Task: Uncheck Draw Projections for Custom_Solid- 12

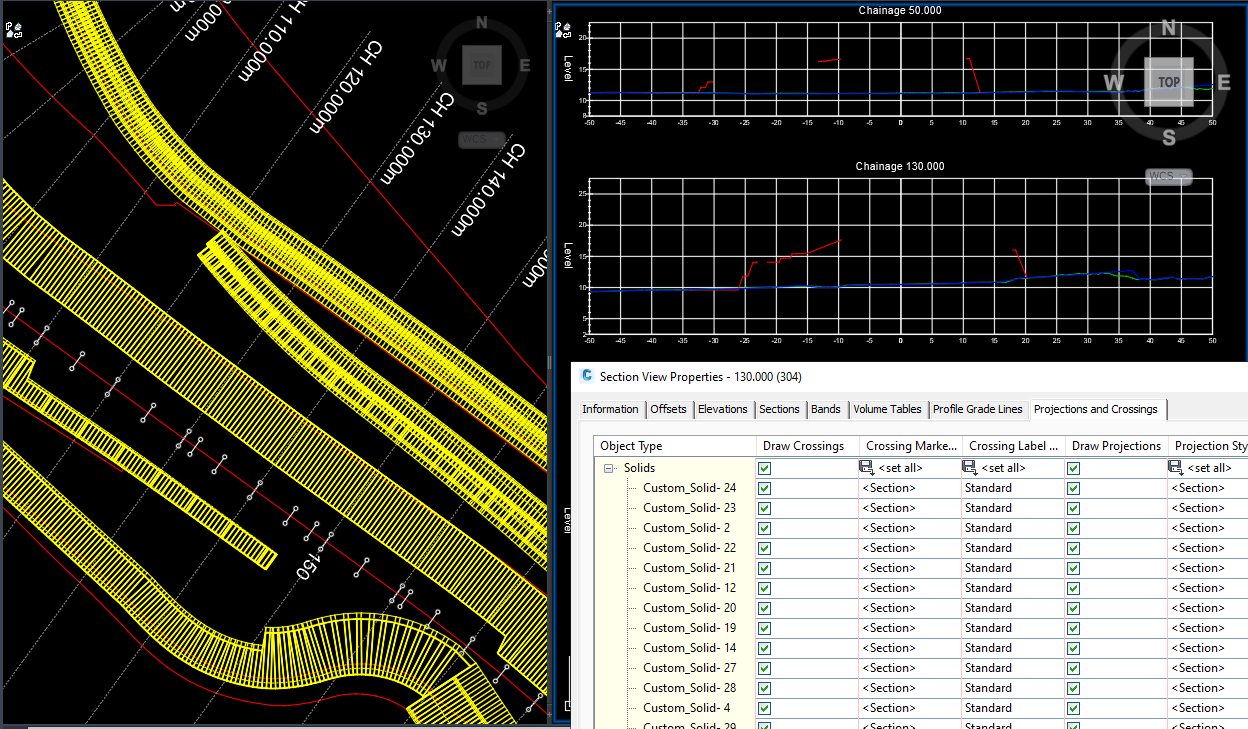Action: (x=1074, y=588)
